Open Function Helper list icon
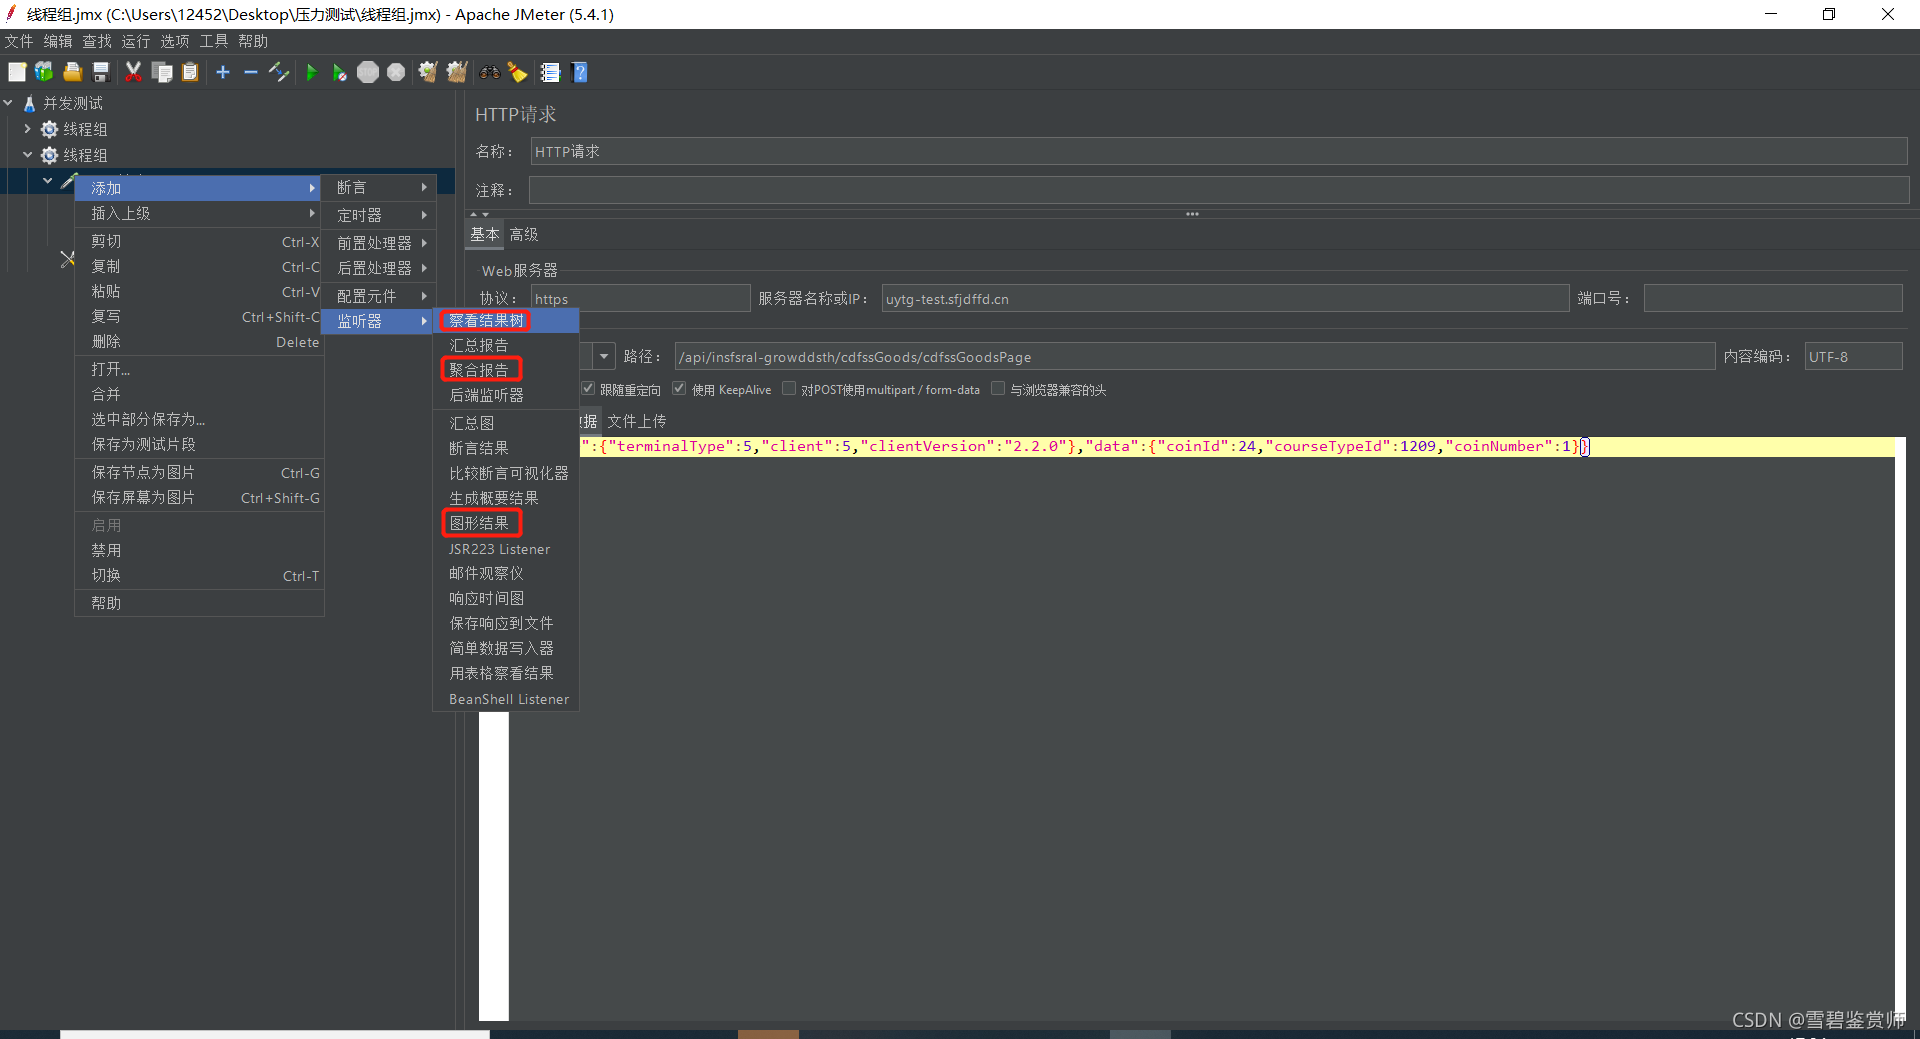The width and height of the screenshot is (1920, 1039). [x=550, y=72]
